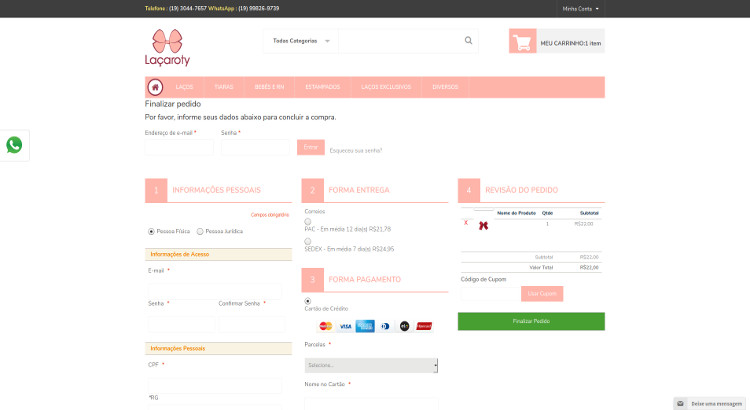Click the phone number (19) 3044-7657

tap(188, 9)
